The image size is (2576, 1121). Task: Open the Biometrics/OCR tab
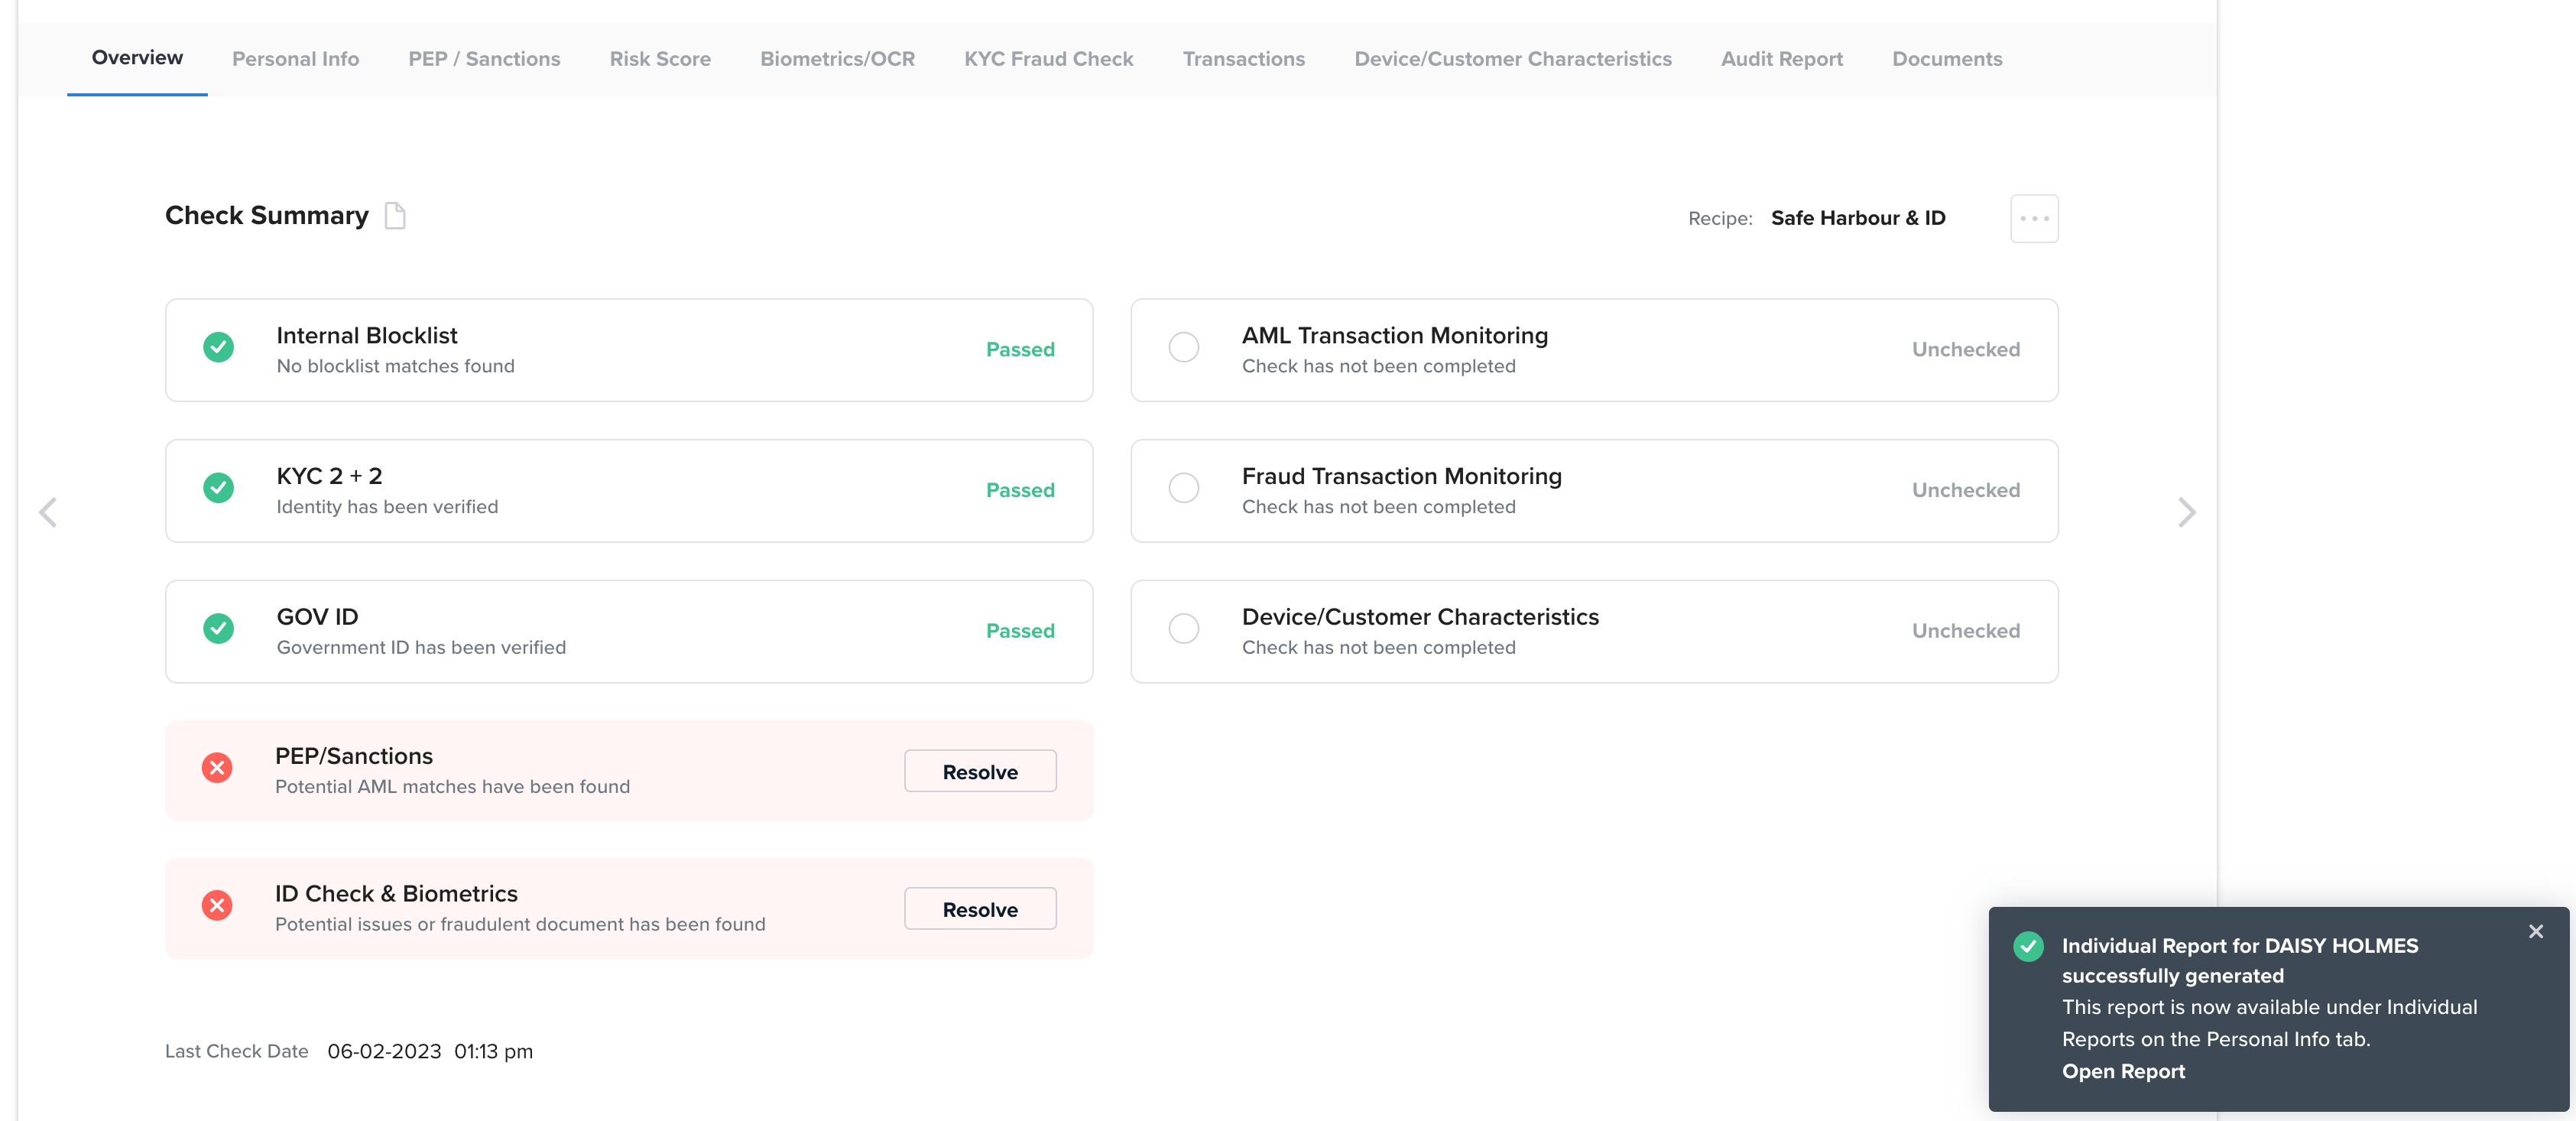click(x=837, y=59)
